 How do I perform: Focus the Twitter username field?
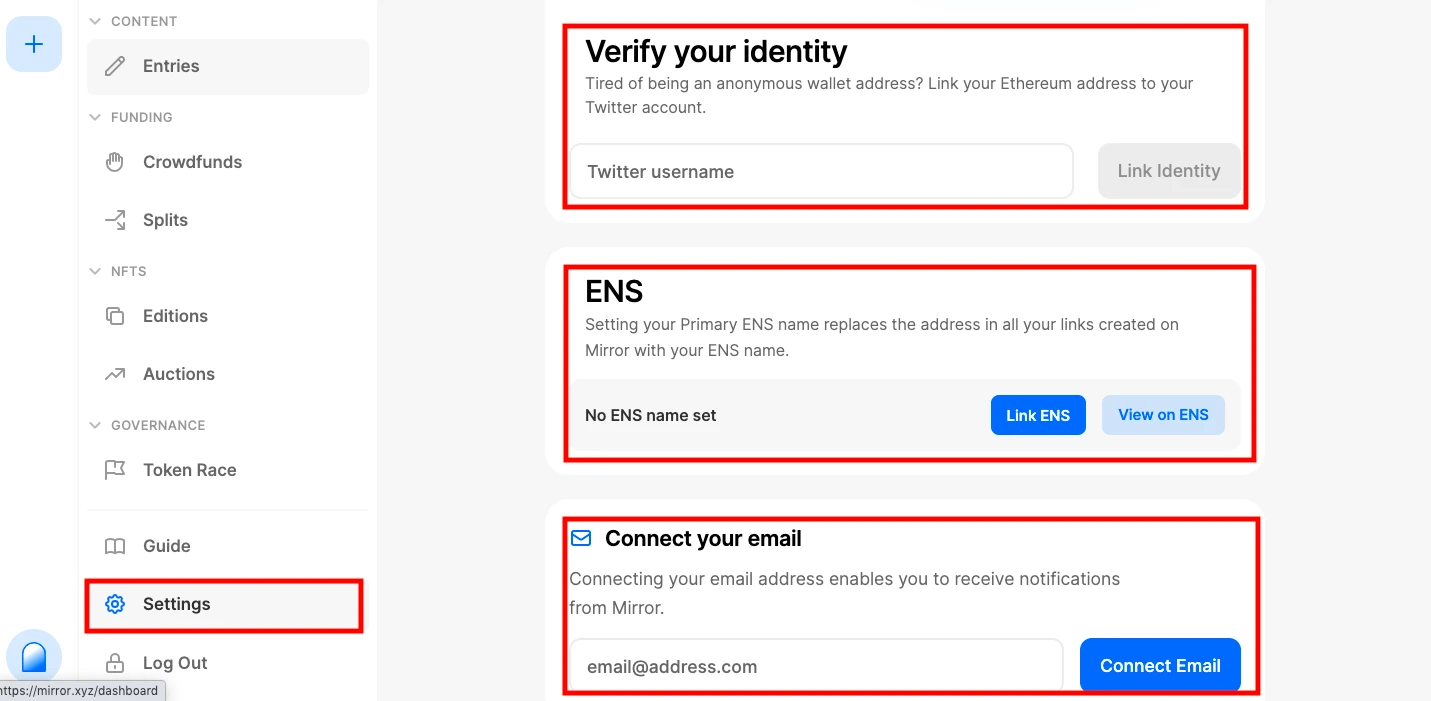(x=821, y=171)
